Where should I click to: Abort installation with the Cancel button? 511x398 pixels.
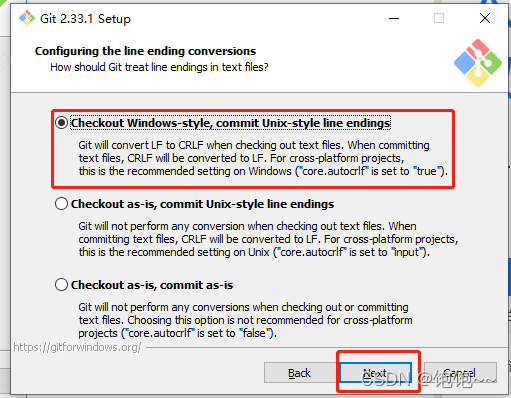pyautogui.click(x=460, y=373)
